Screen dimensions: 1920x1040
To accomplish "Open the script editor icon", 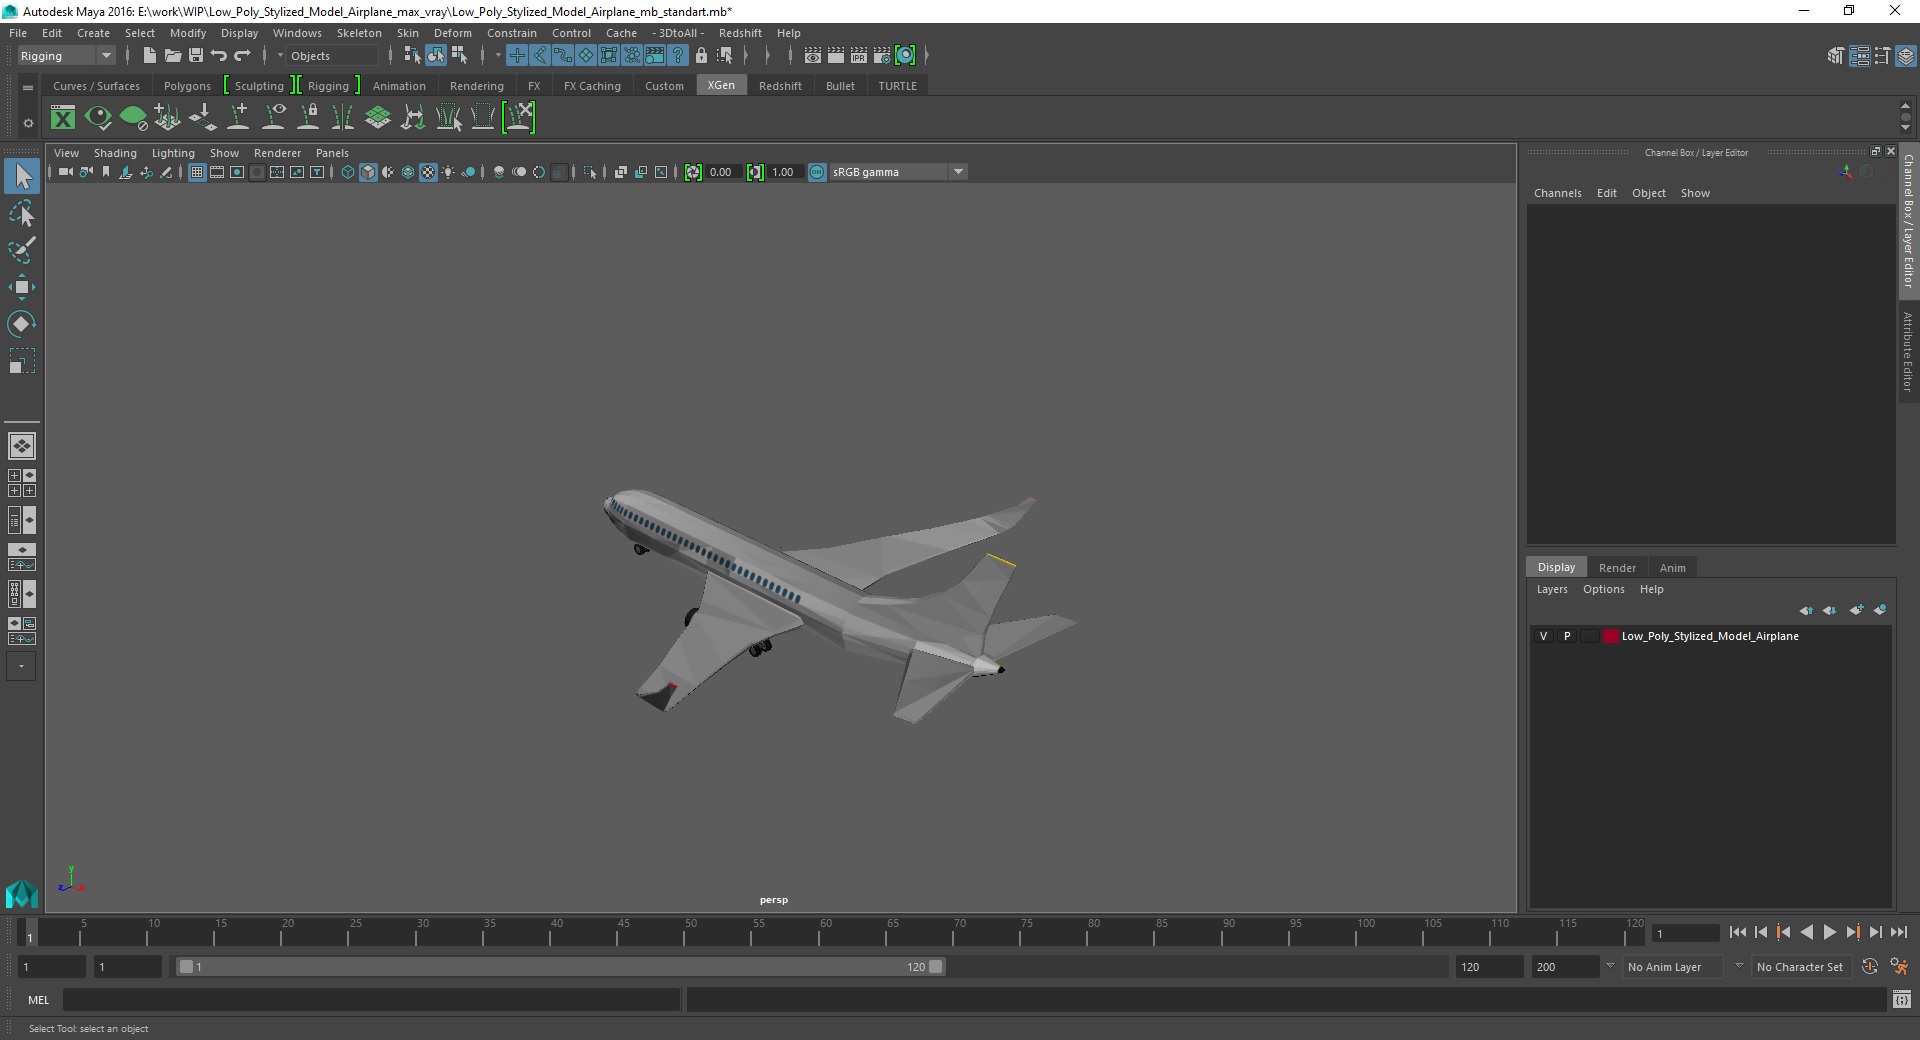I will 1902,999.
